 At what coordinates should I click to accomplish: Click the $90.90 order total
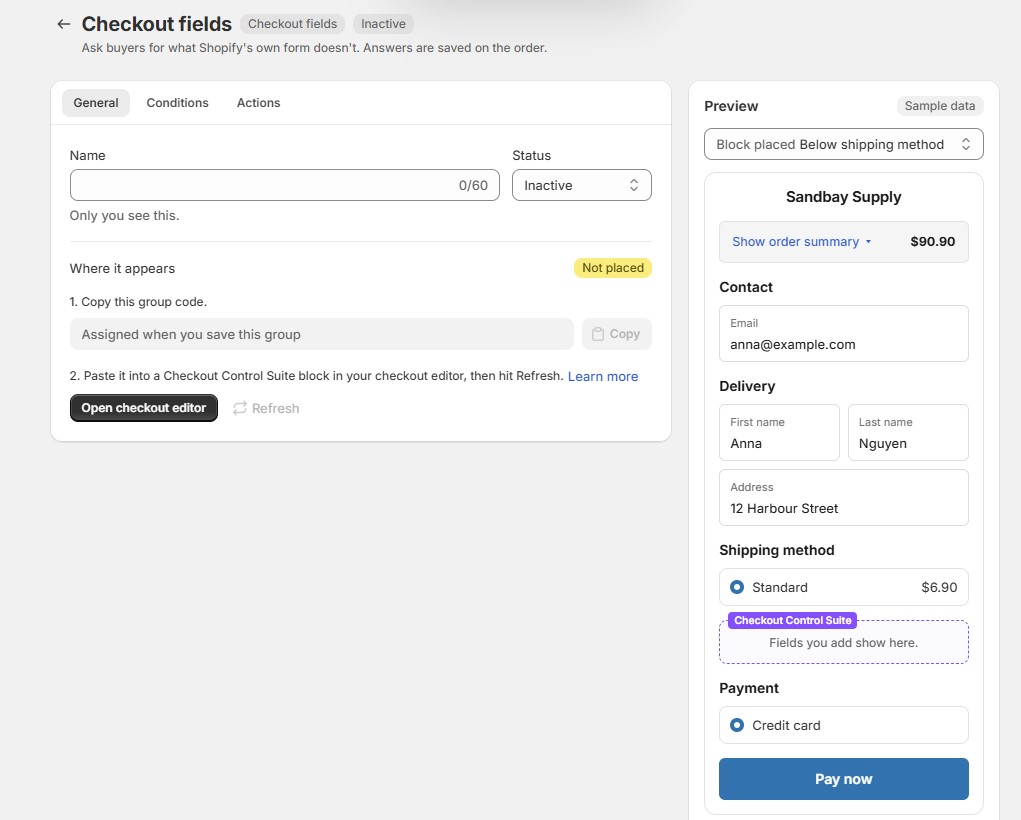[x=932, y=242]
